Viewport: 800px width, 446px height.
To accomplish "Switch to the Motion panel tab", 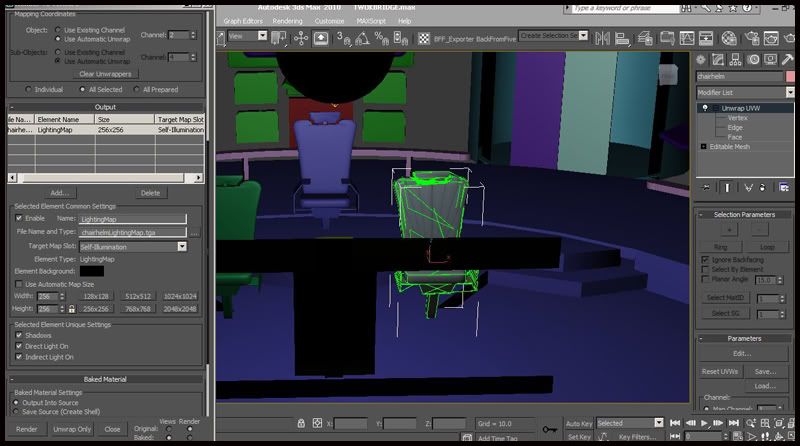I will pos(753,60).
